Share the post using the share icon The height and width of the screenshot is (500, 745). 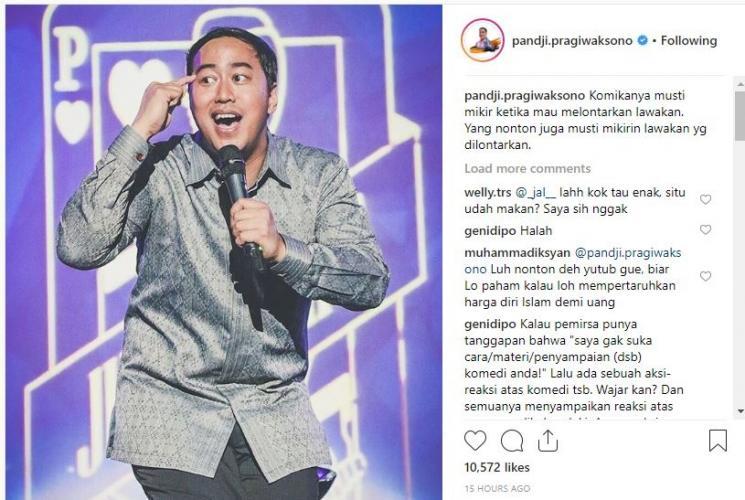(547, 441)
